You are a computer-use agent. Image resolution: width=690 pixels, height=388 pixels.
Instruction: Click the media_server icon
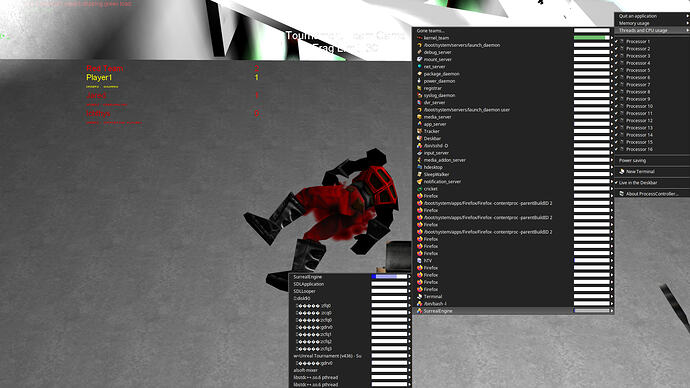tap(419, 117)
